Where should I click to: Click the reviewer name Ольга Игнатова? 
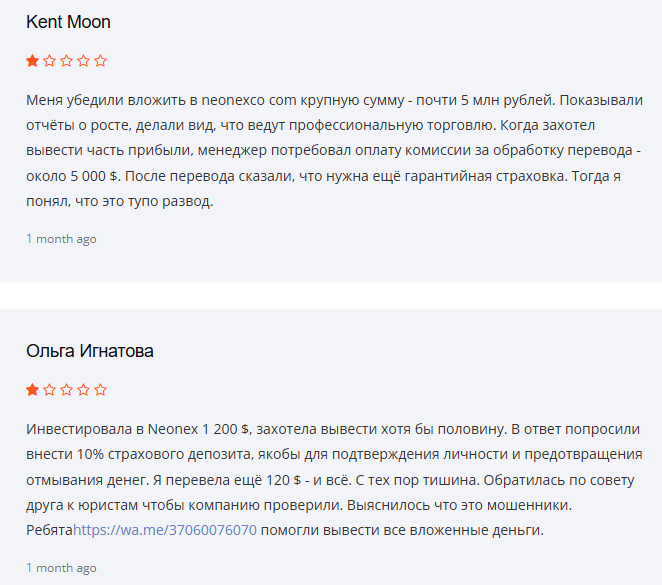[x=90, y=351]
